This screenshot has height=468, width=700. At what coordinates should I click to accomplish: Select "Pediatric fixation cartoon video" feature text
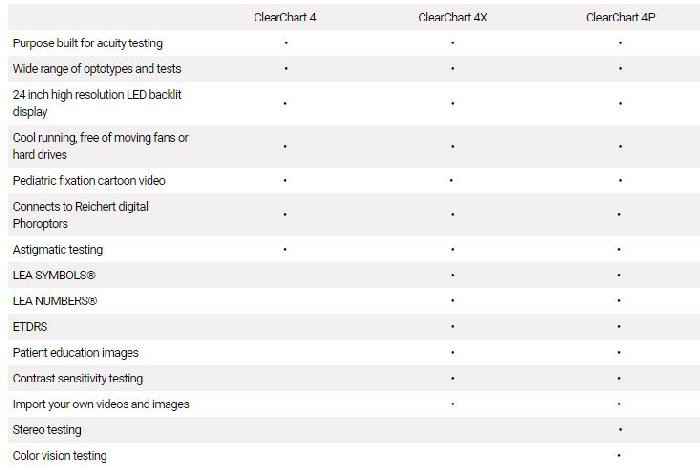[89, 181]
